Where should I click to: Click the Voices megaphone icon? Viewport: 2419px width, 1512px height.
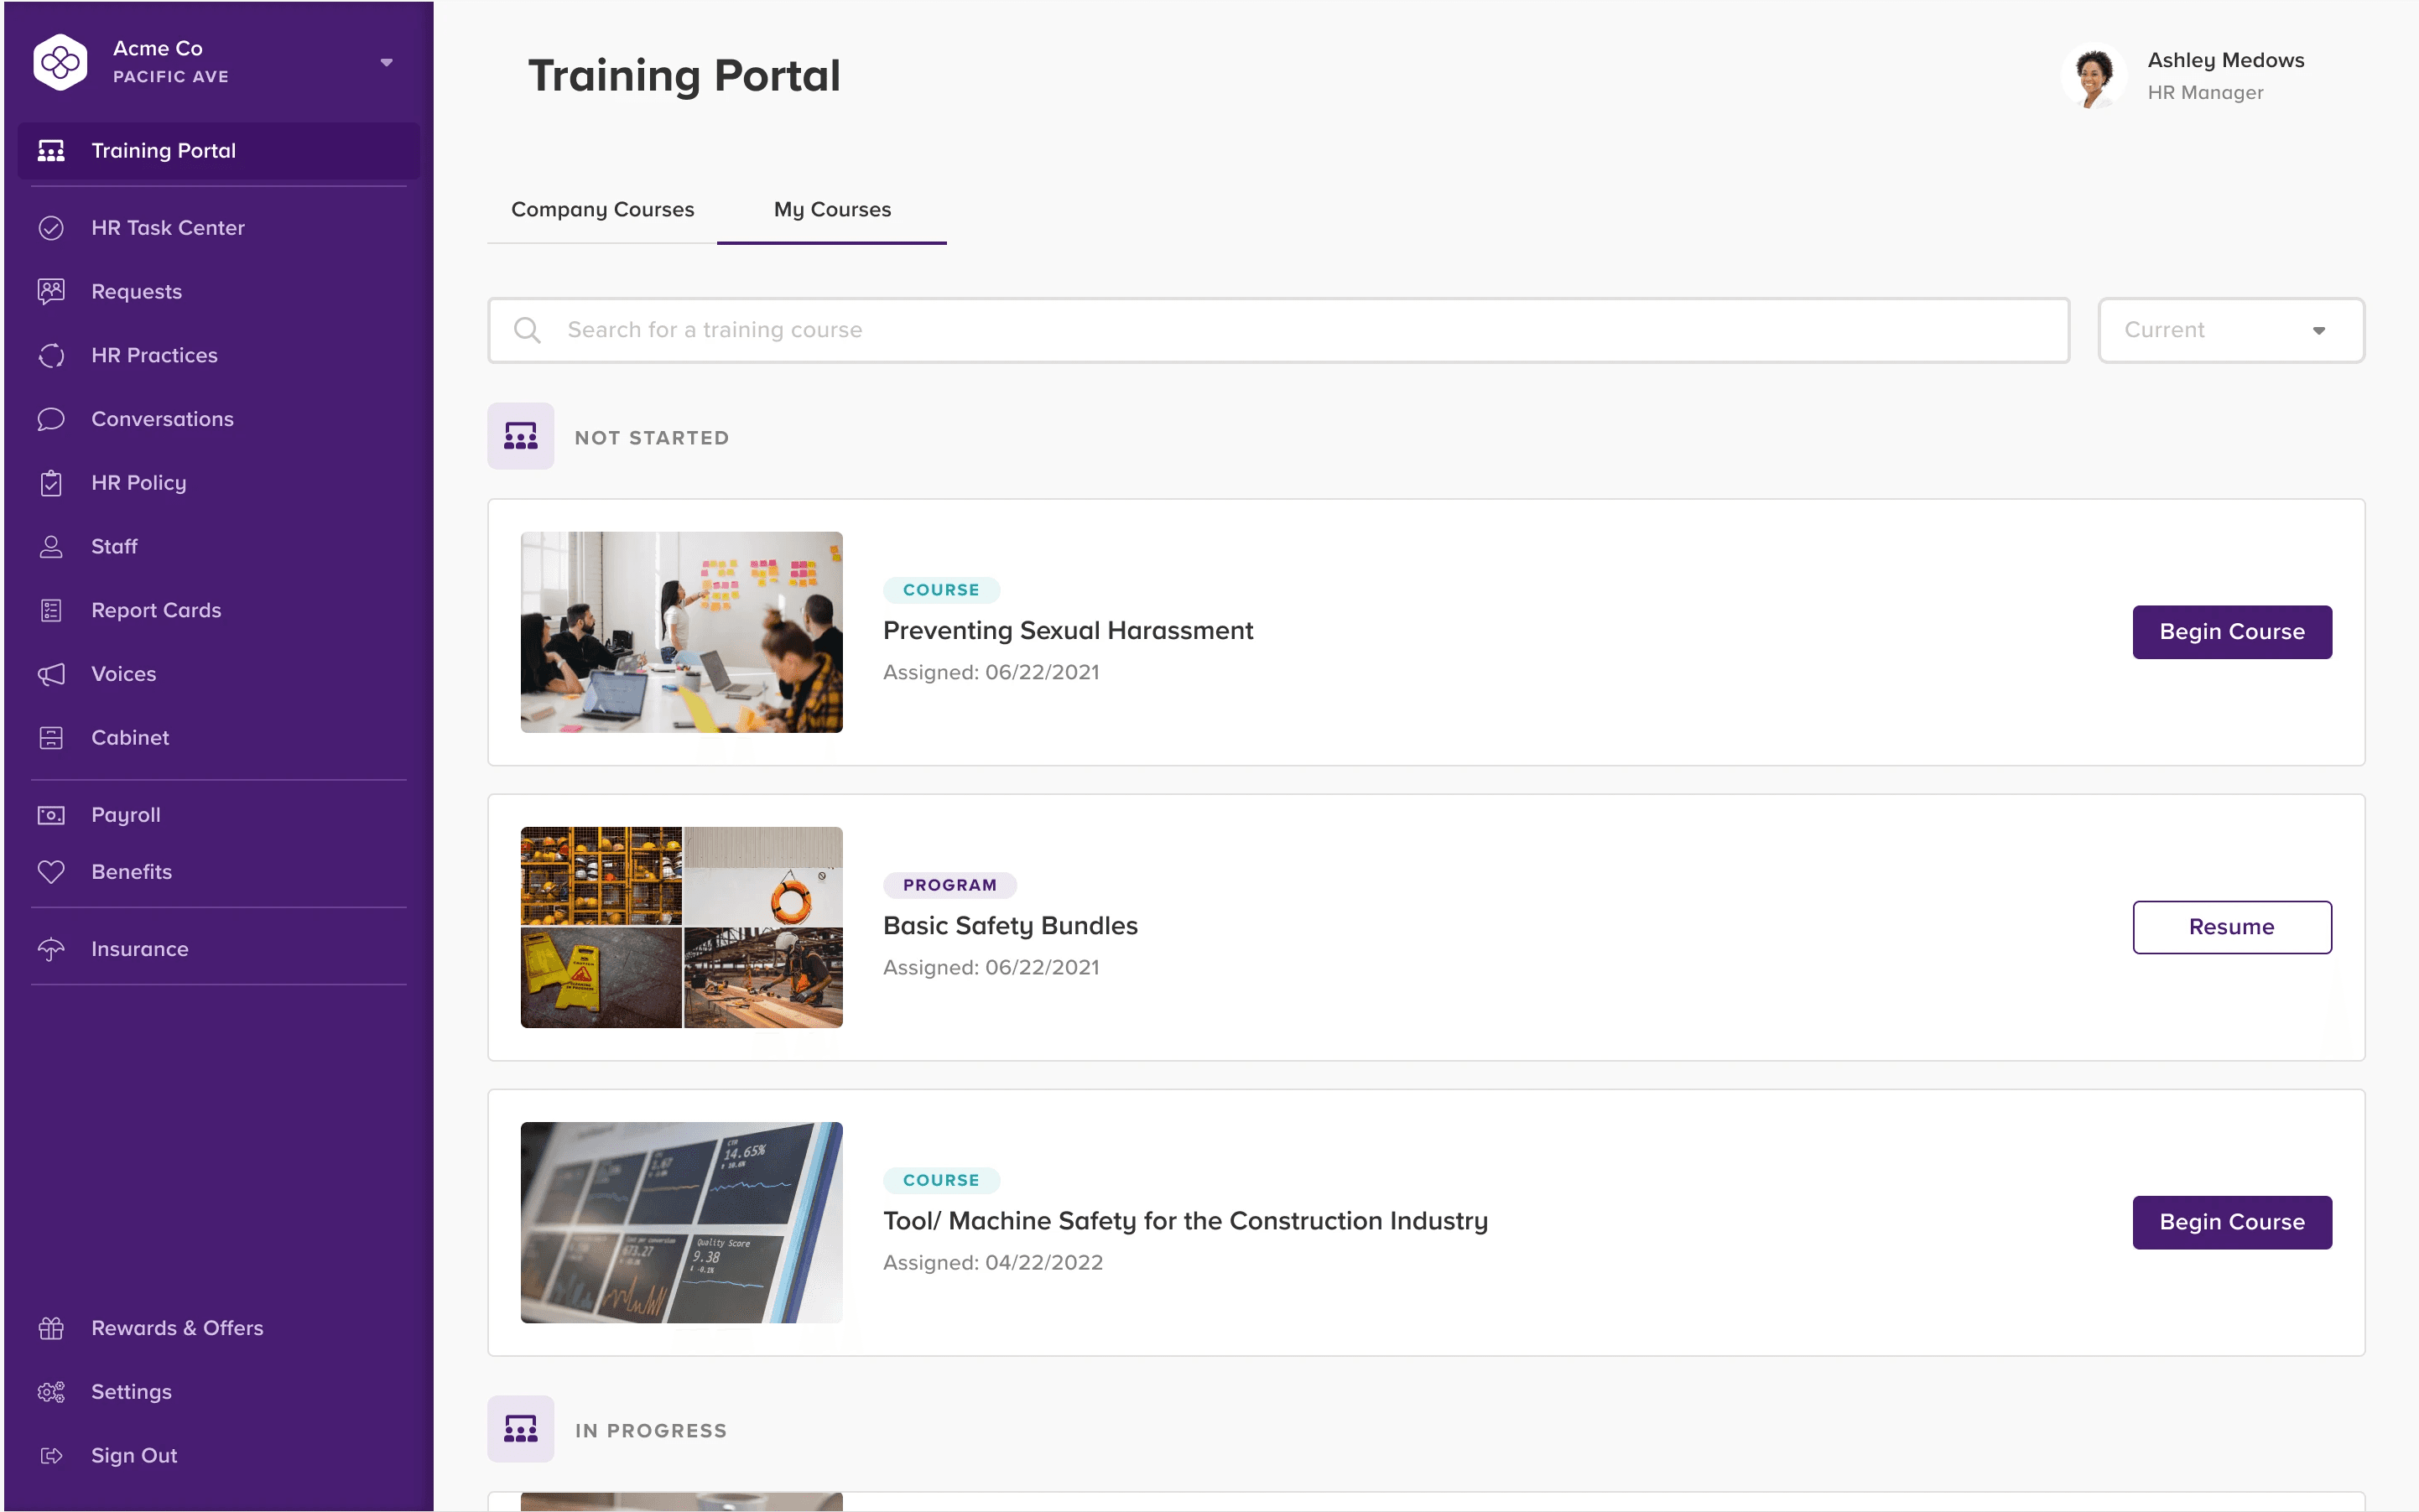pos(51,674)
